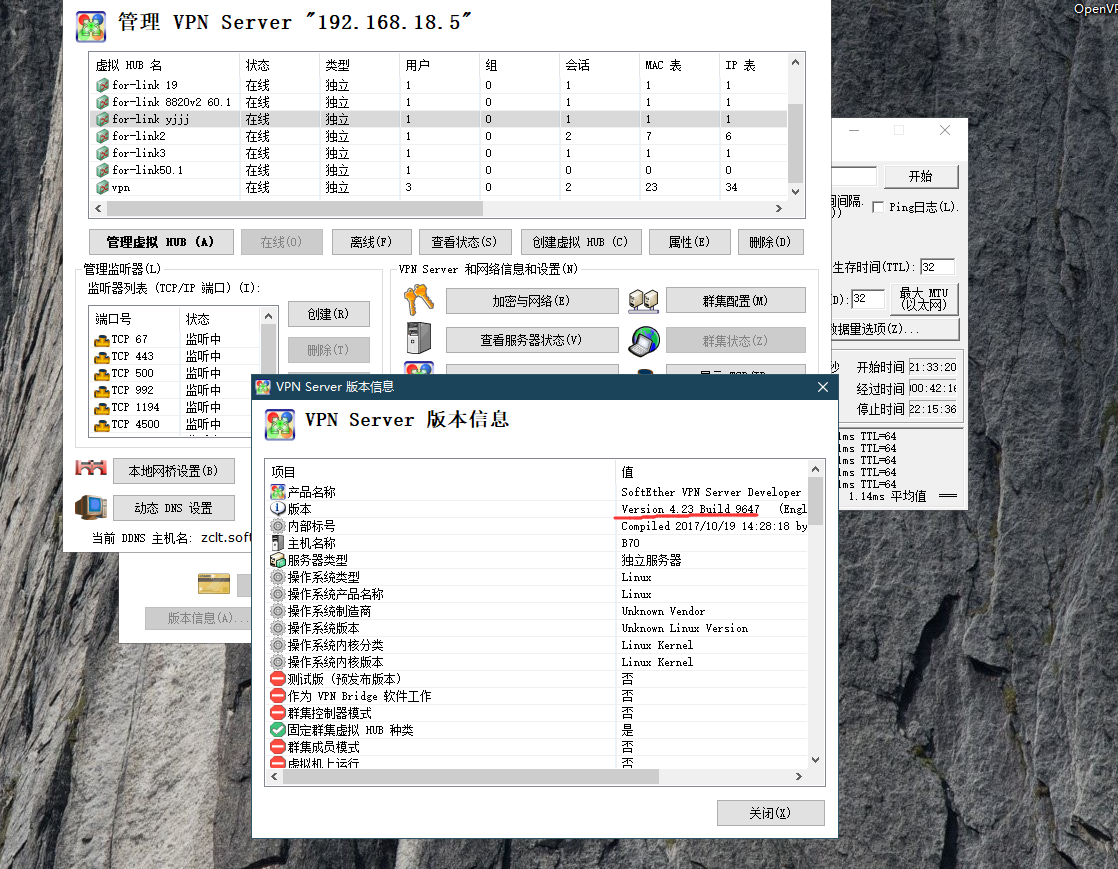Click the computer icon beside 动态 DNS 设置
Image resolution: width=1118 pixels, height=869 pixels.
[91, 507]
